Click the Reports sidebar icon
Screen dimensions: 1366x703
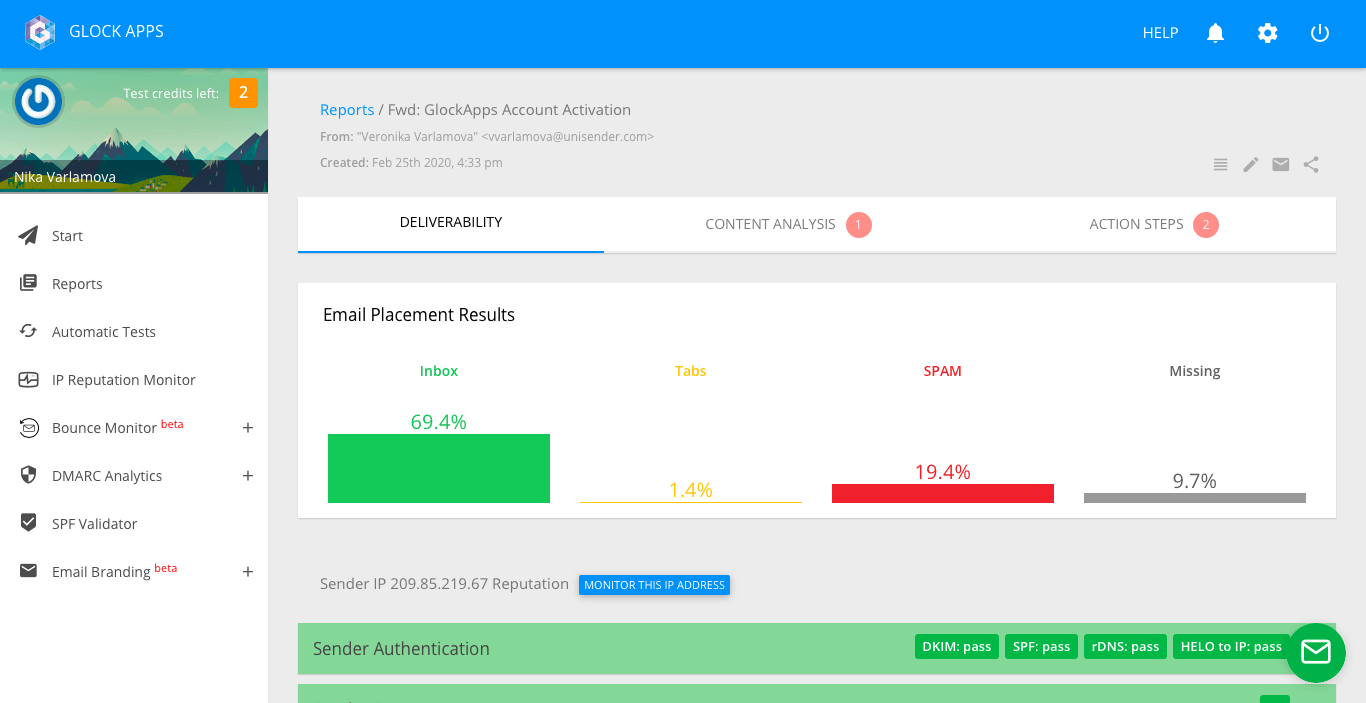(29, 283)
